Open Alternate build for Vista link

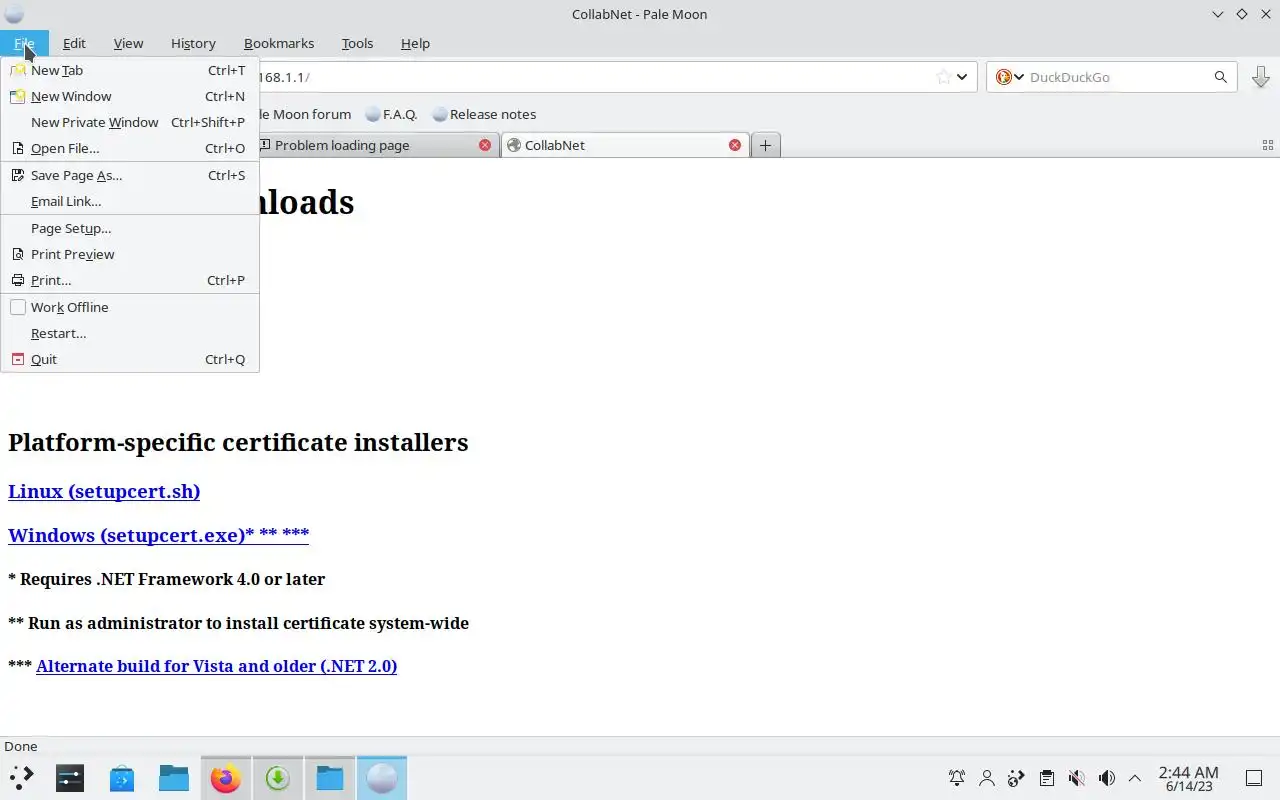[216, 666]
